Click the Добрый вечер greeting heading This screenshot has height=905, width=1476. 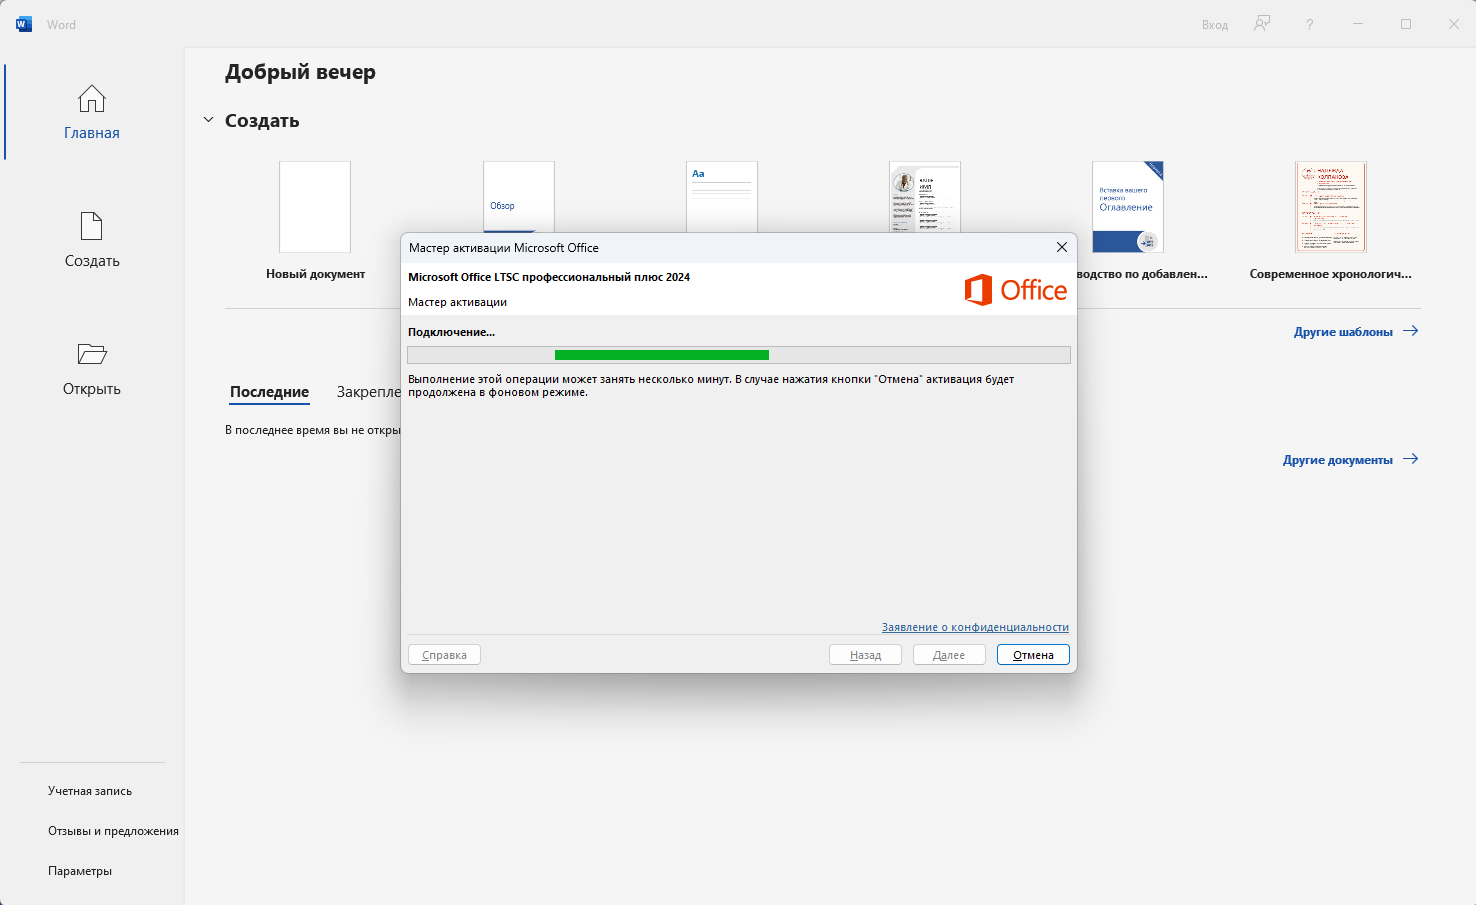click(x=300, y=72)
